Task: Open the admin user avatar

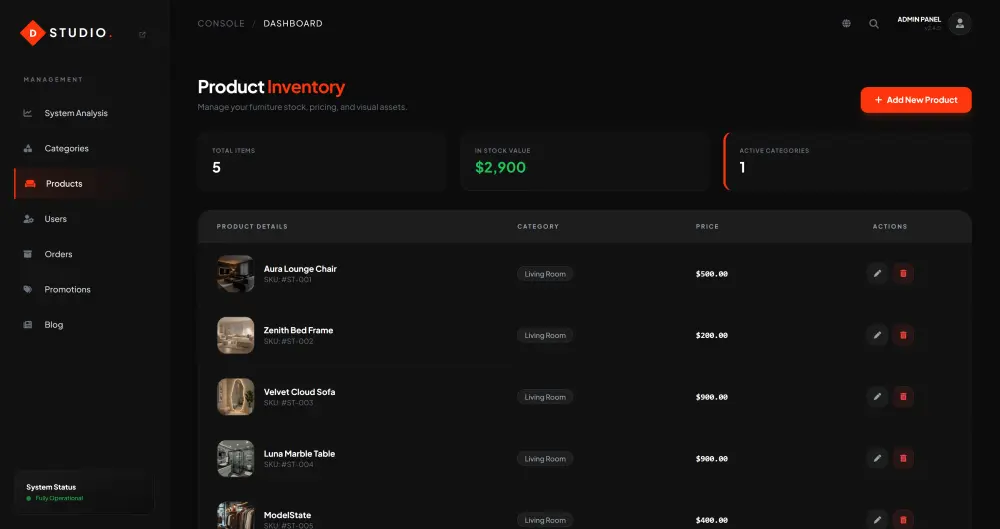Action: 960,24
